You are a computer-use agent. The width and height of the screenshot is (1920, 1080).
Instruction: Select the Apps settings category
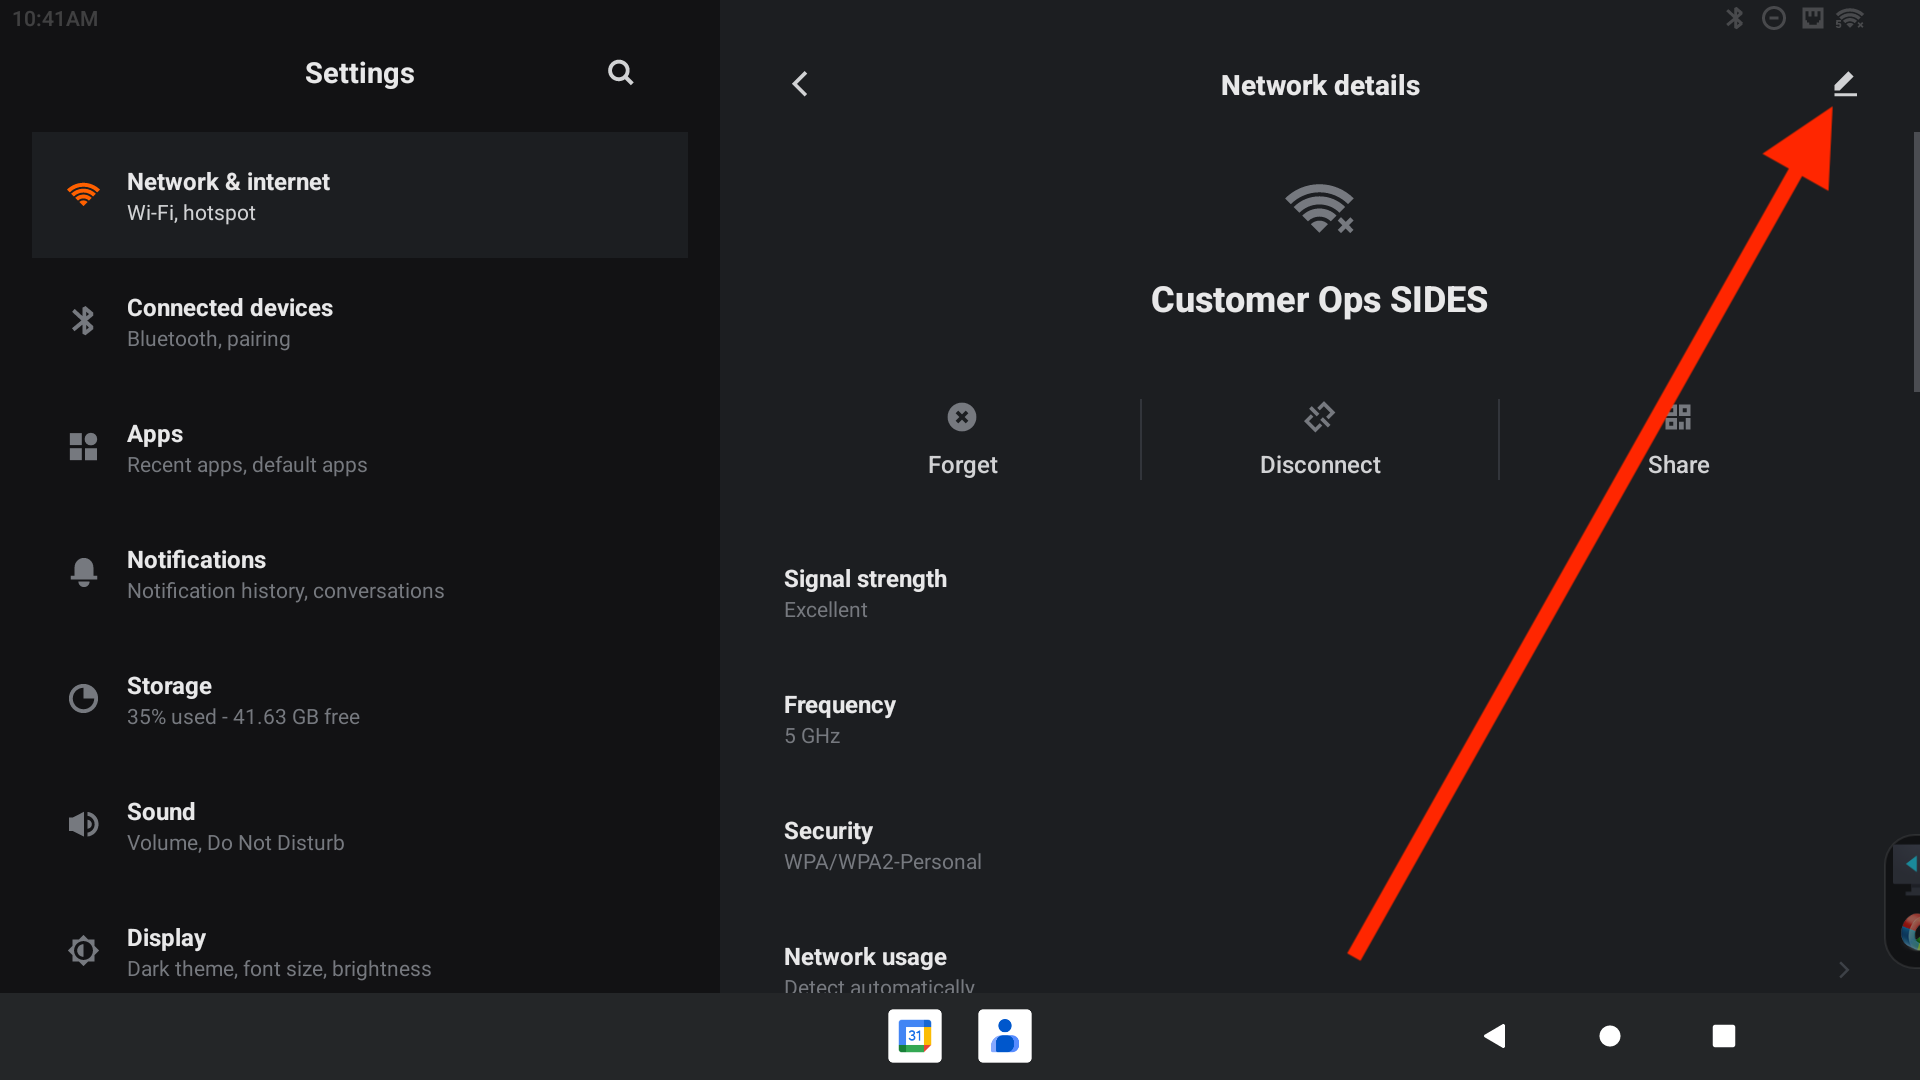pyautogui.click(x=360, y=448)
